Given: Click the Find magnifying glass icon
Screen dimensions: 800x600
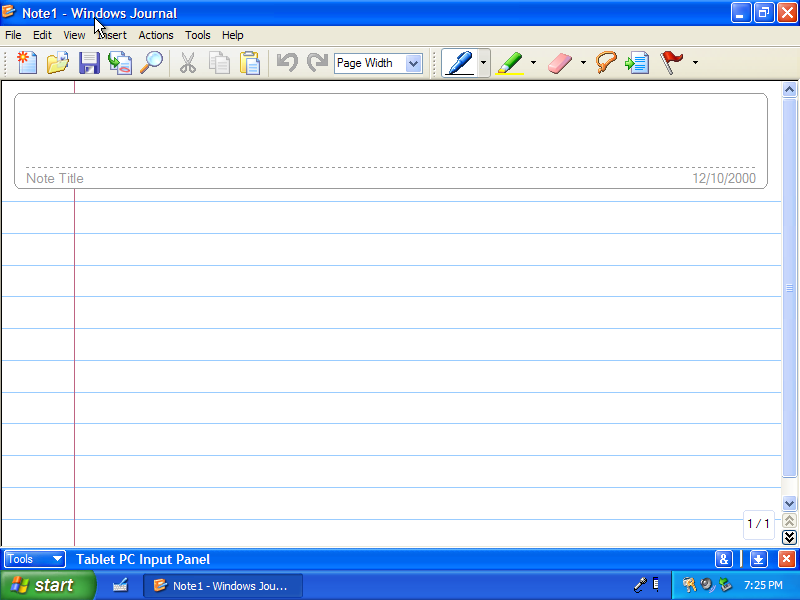Looking at the screenshot, I should pos(151,63).
